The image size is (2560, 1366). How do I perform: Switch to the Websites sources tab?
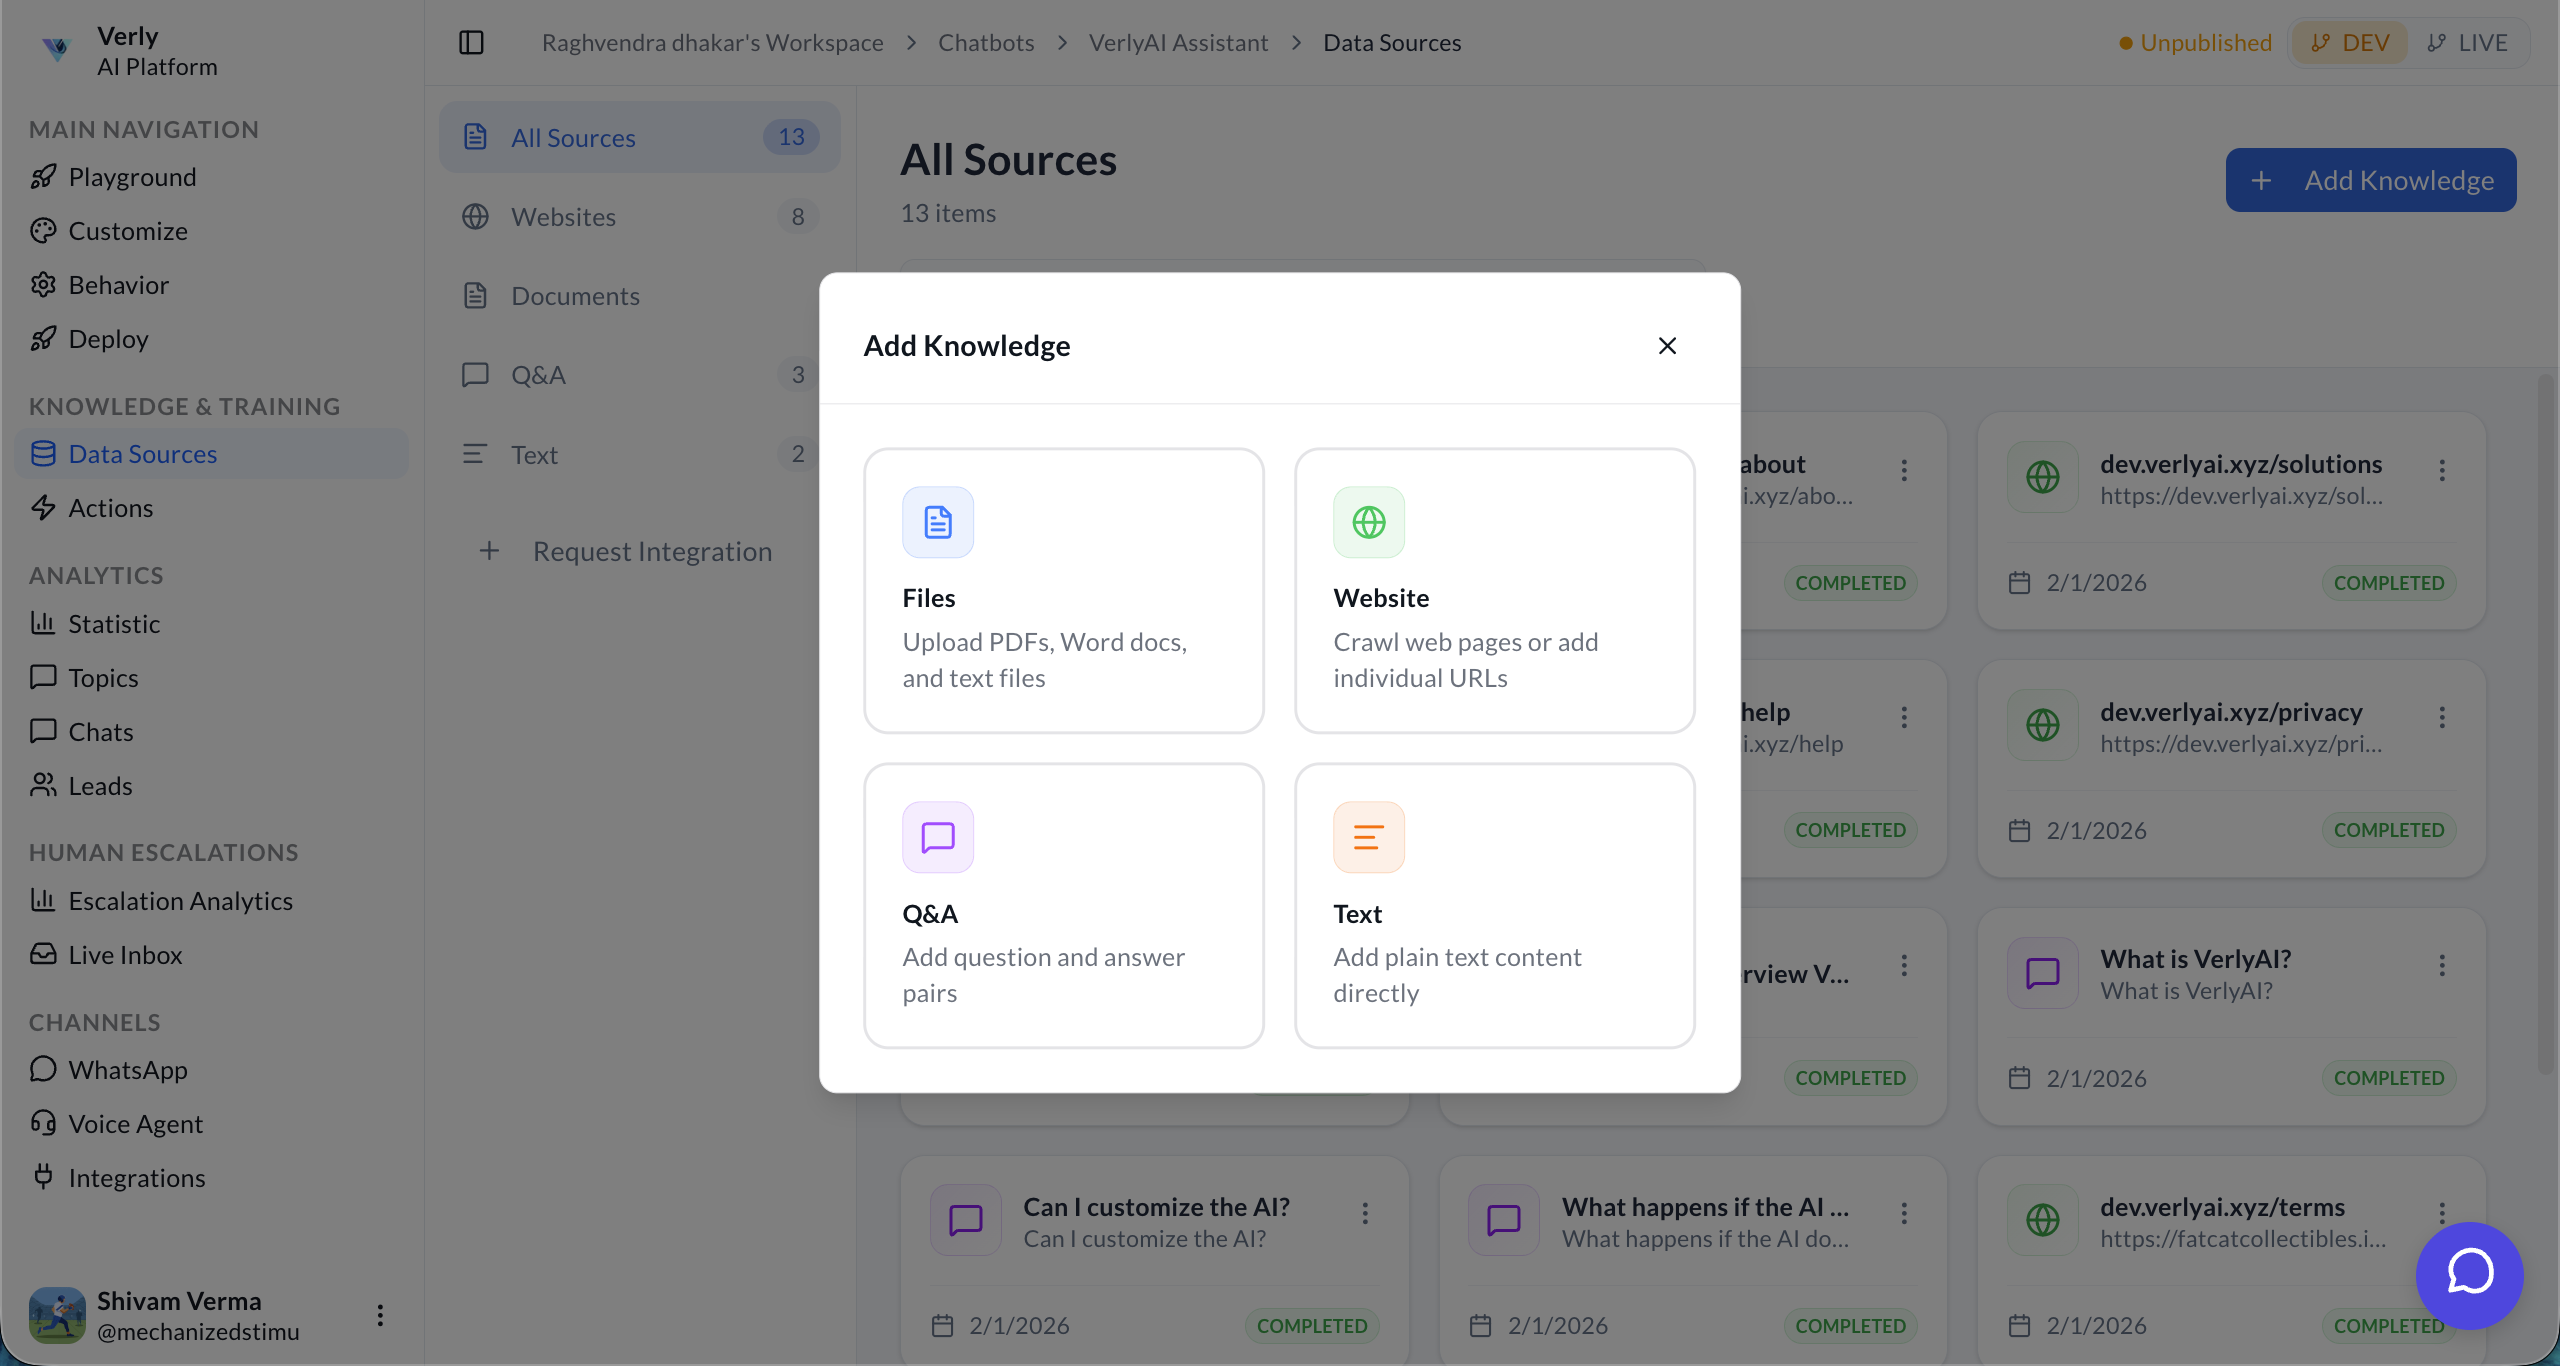(564, 216)
